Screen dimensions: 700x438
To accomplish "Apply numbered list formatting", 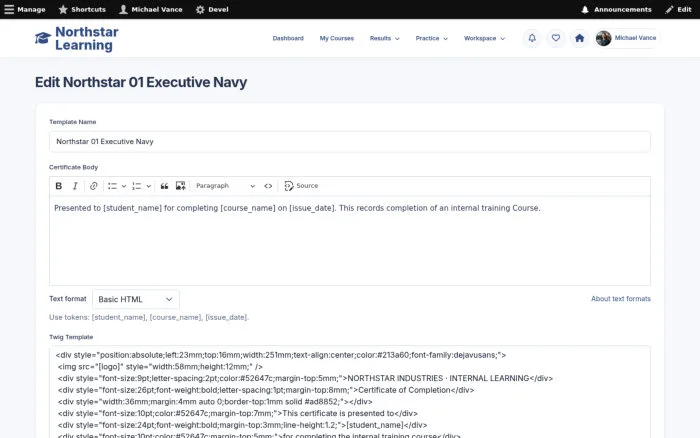I will (x=137, y=186).
